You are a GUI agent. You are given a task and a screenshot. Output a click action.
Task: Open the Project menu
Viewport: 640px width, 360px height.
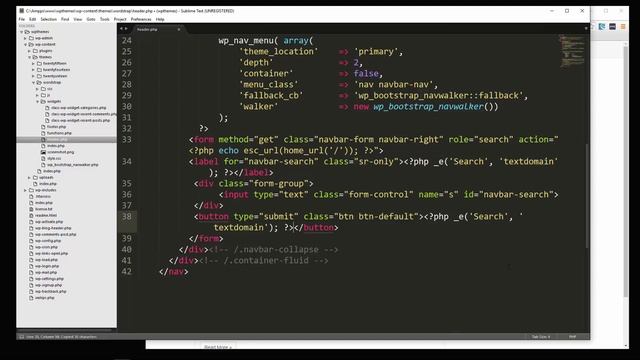pos(120,19)
